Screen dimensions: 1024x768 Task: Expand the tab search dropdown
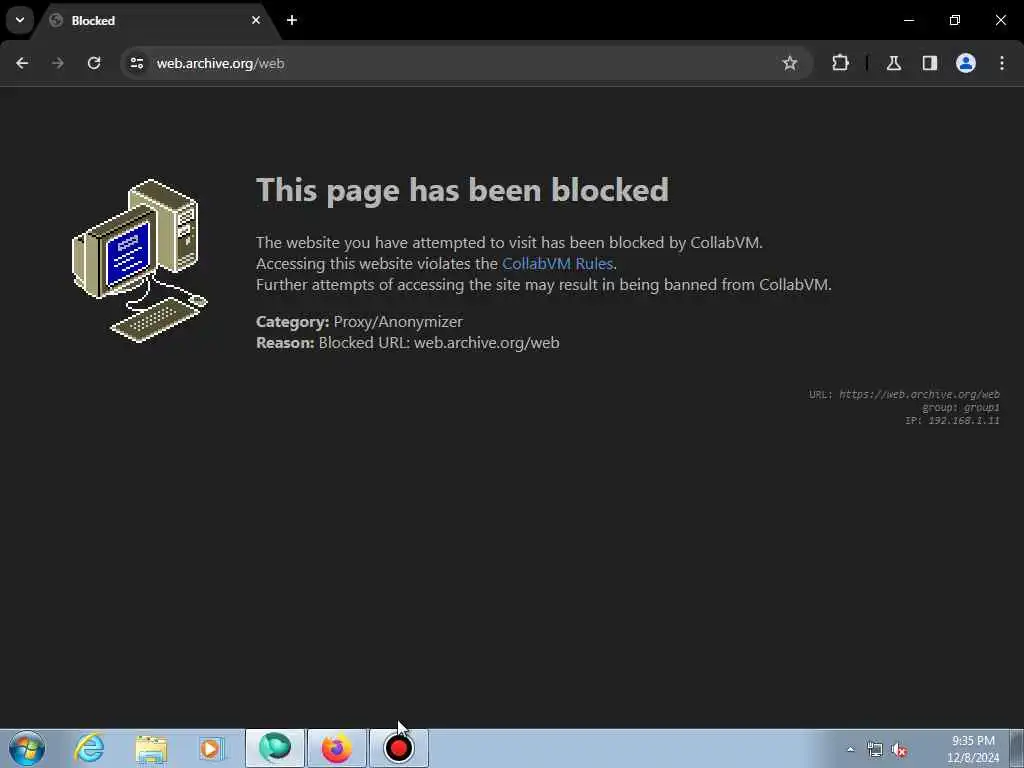[20, 20]
